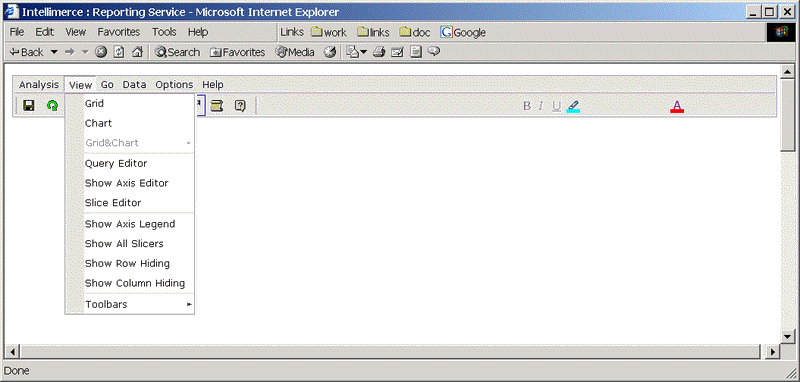800x382 pixels.
Task: Click the green Refresh arrow icon
Action: pos(52,106)
